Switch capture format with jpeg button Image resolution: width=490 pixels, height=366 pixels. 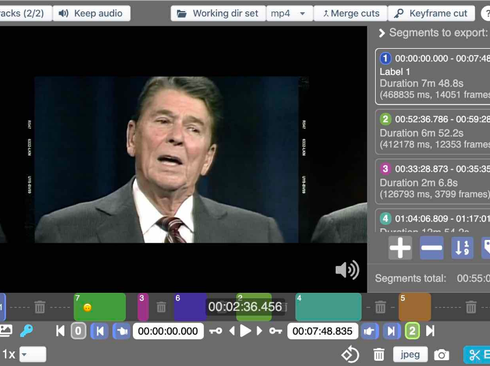click(x=410, y=354)
